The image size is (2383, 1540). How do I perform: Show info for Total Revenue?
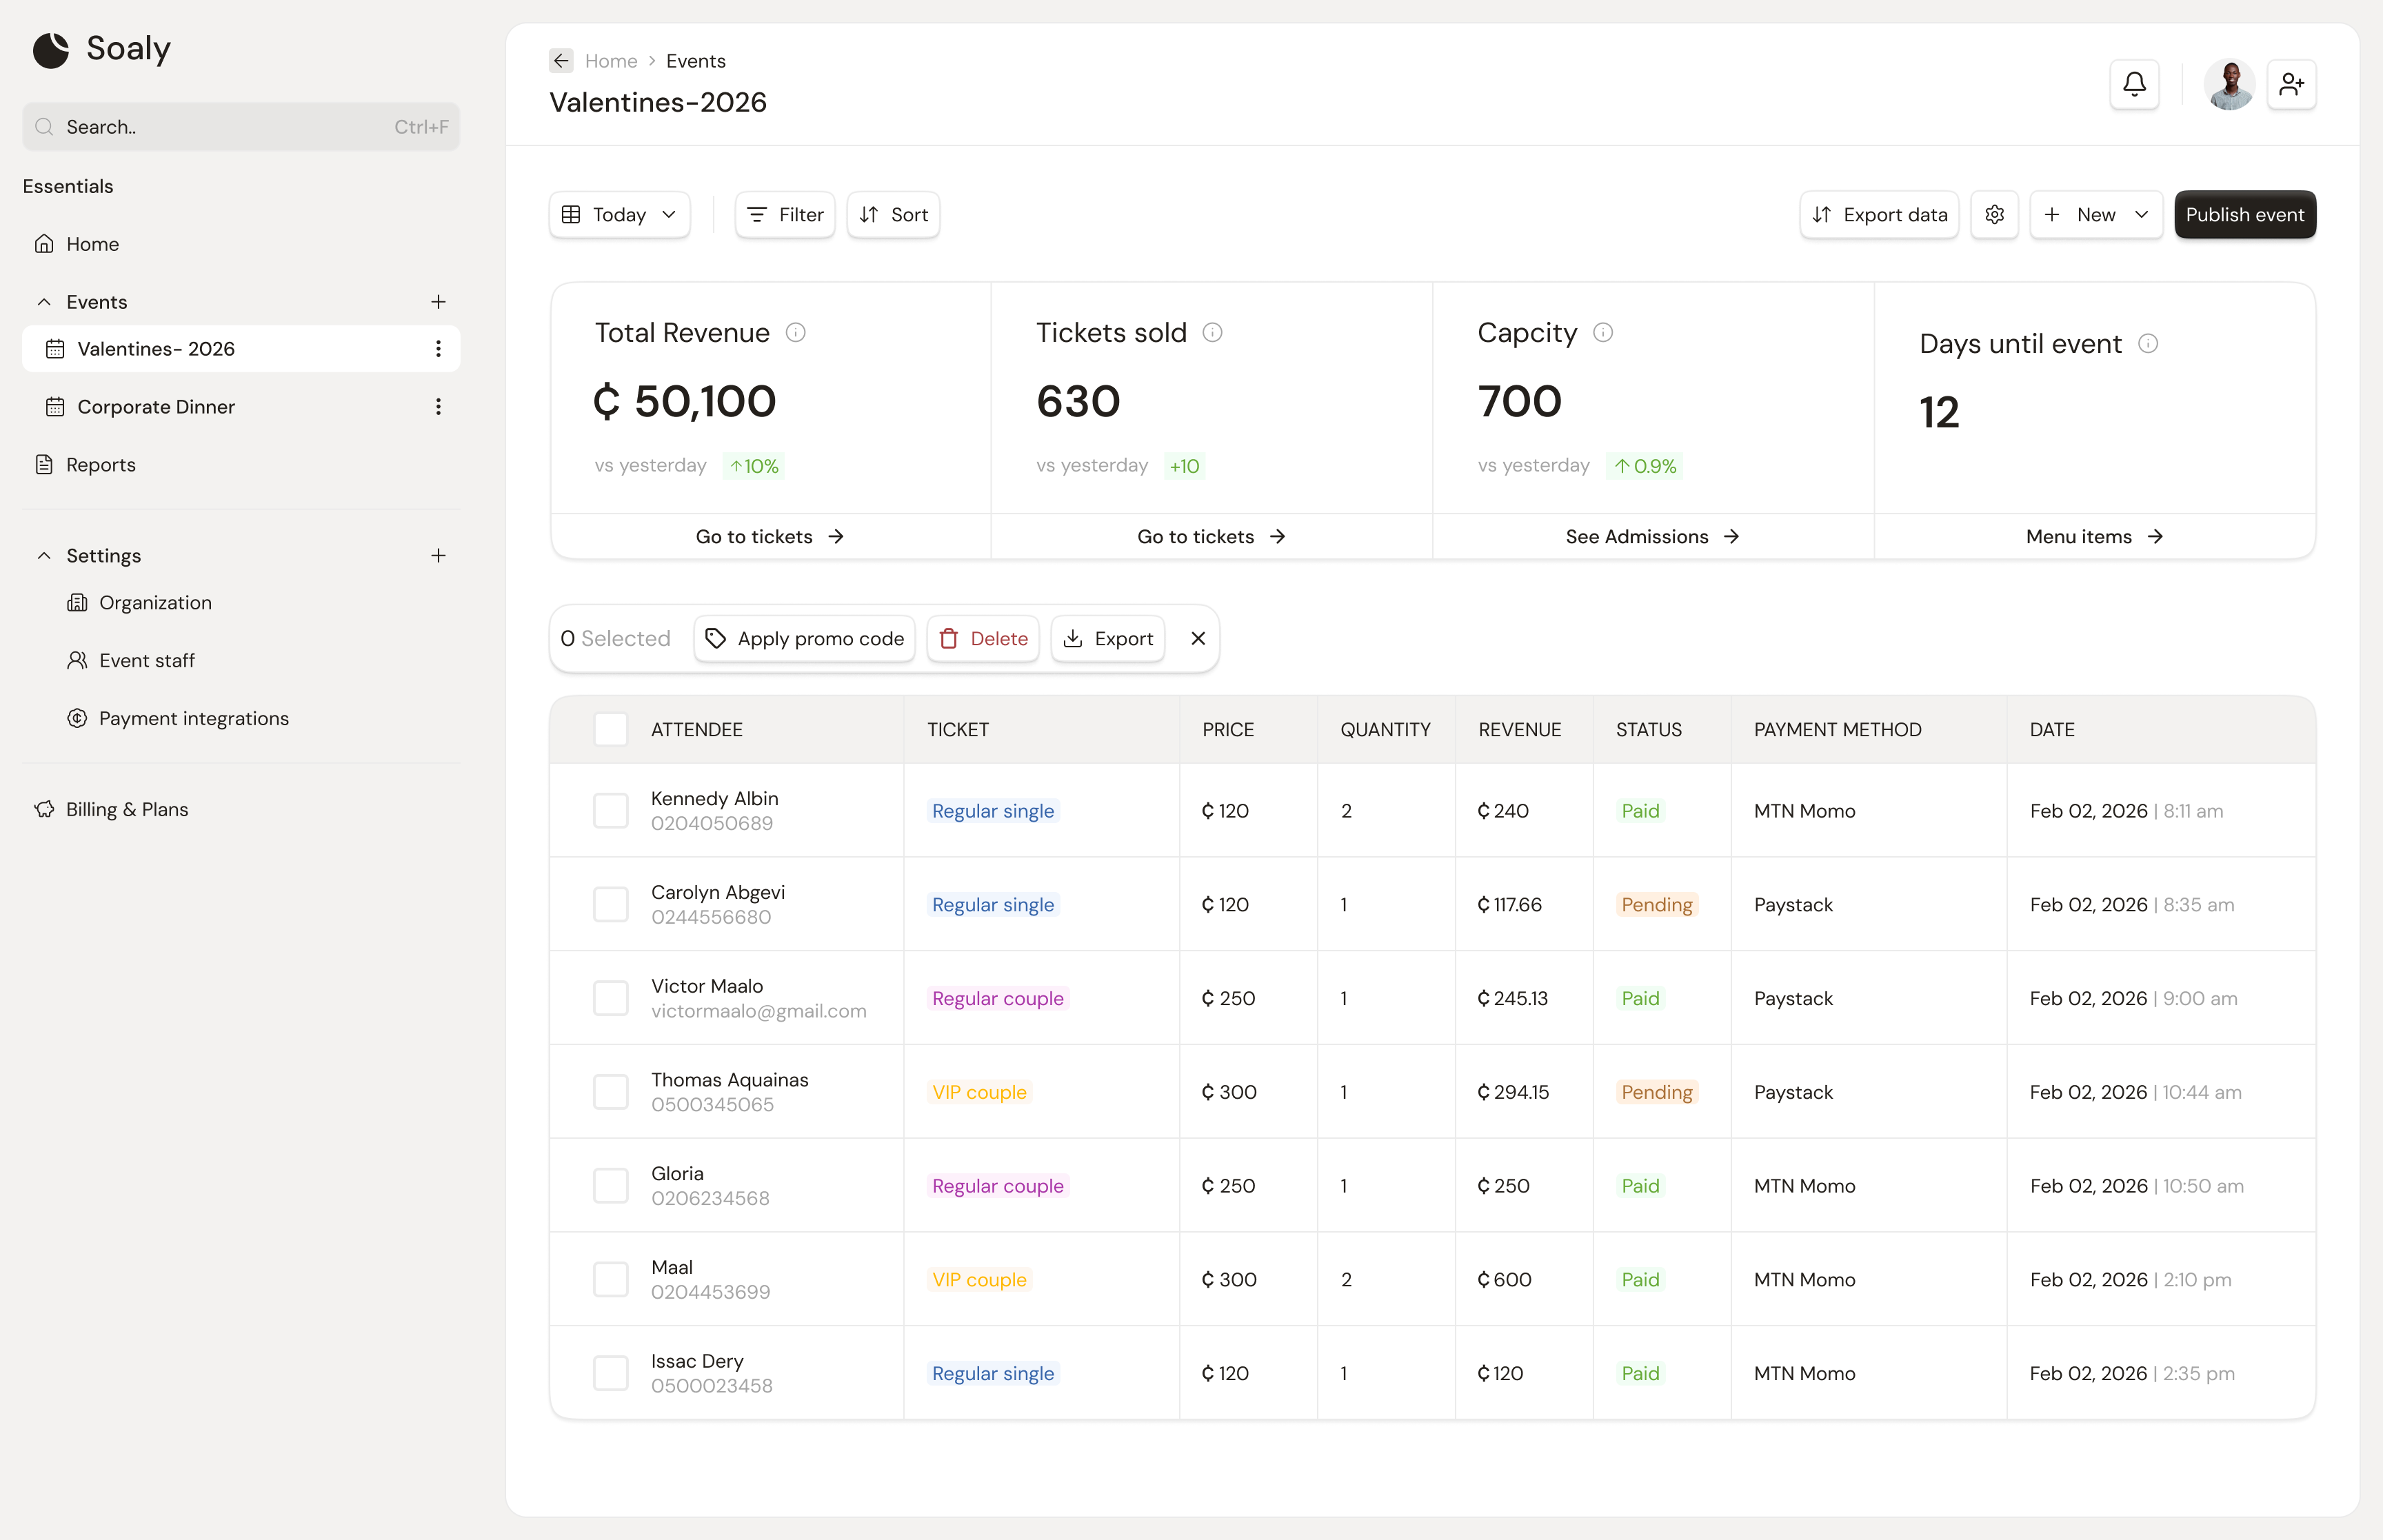(795, 333)
